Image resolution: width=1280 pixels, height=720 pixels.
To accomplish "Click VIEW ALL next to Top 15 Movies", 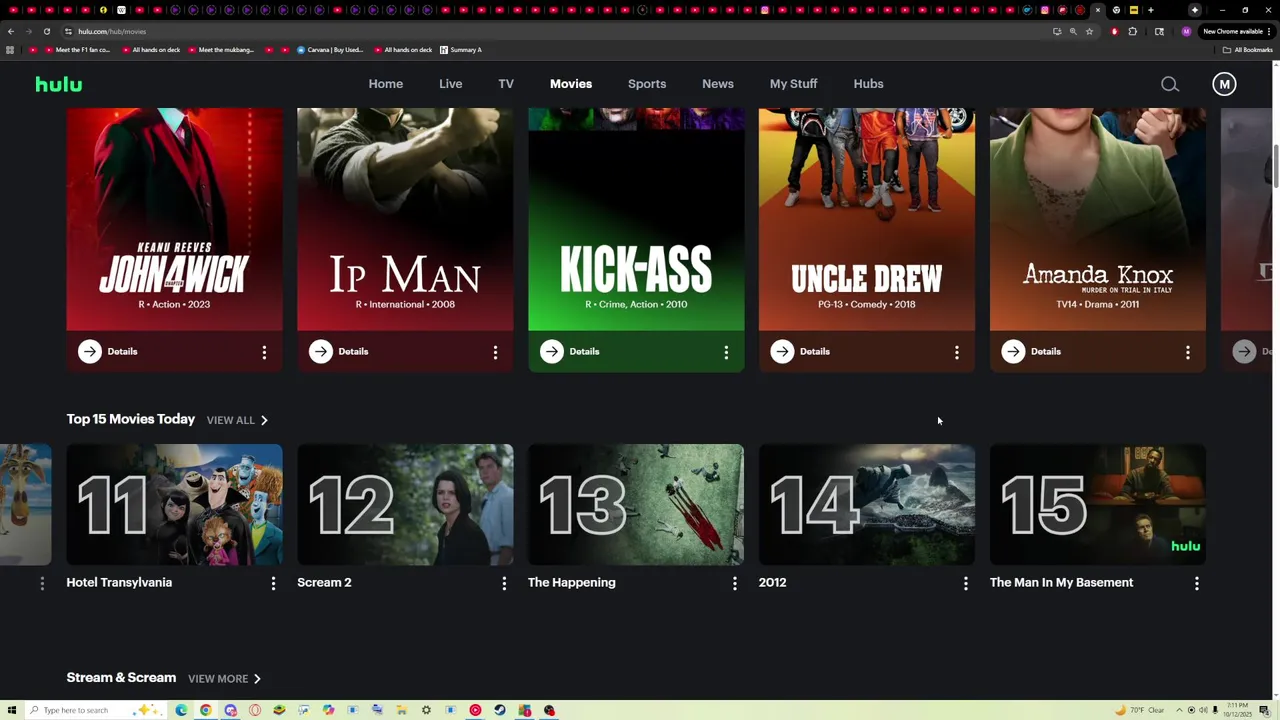I will tap(231, 420).
